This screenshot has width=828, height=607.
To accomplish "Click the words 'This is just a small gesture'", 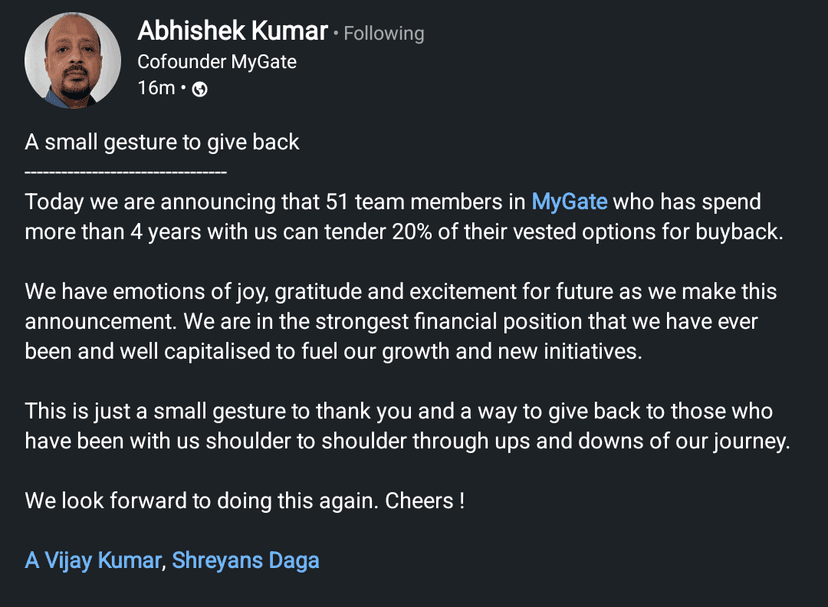I will [x=150, y=412].
